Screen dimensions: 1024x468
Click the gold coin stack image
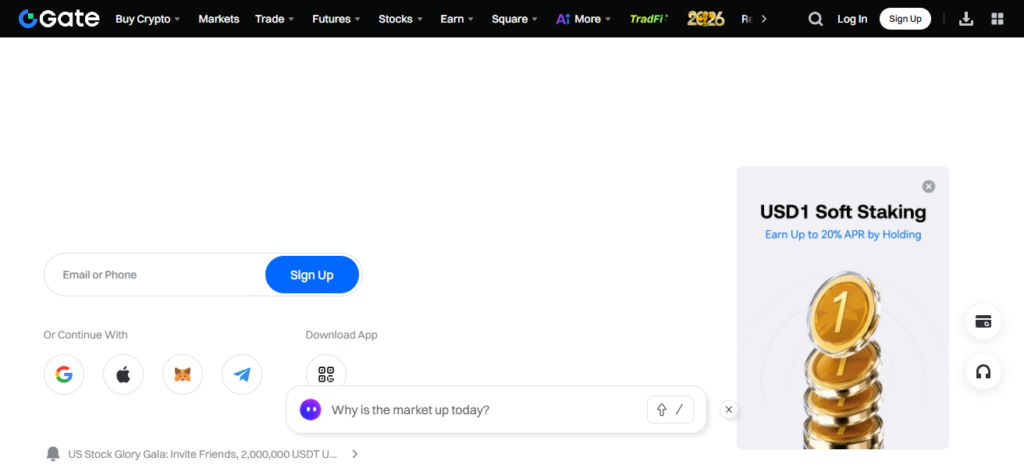pyautogui.click(x=842, y=359)
